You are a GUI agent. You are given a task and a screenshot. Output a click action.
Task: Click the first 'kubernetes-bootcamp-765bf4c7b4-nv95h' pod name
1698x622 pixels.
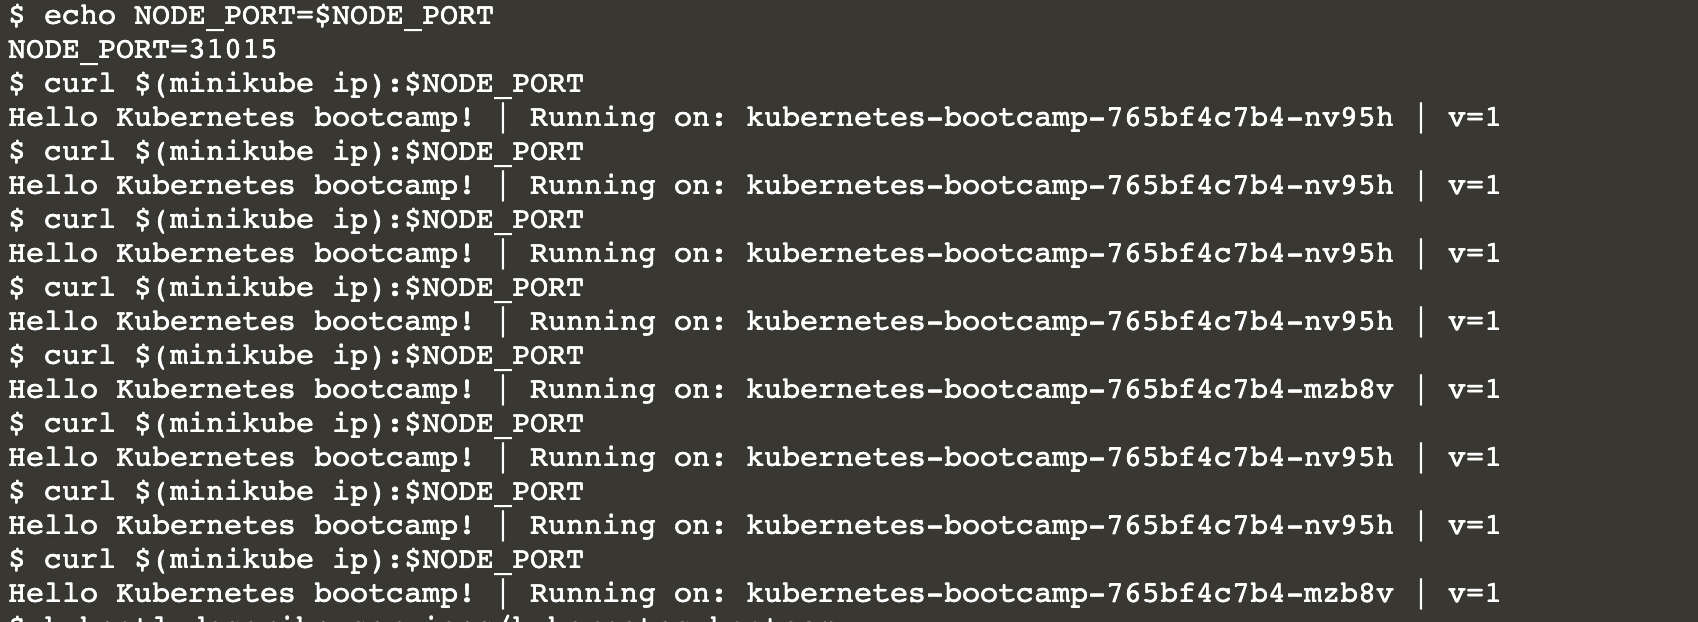1069,117
